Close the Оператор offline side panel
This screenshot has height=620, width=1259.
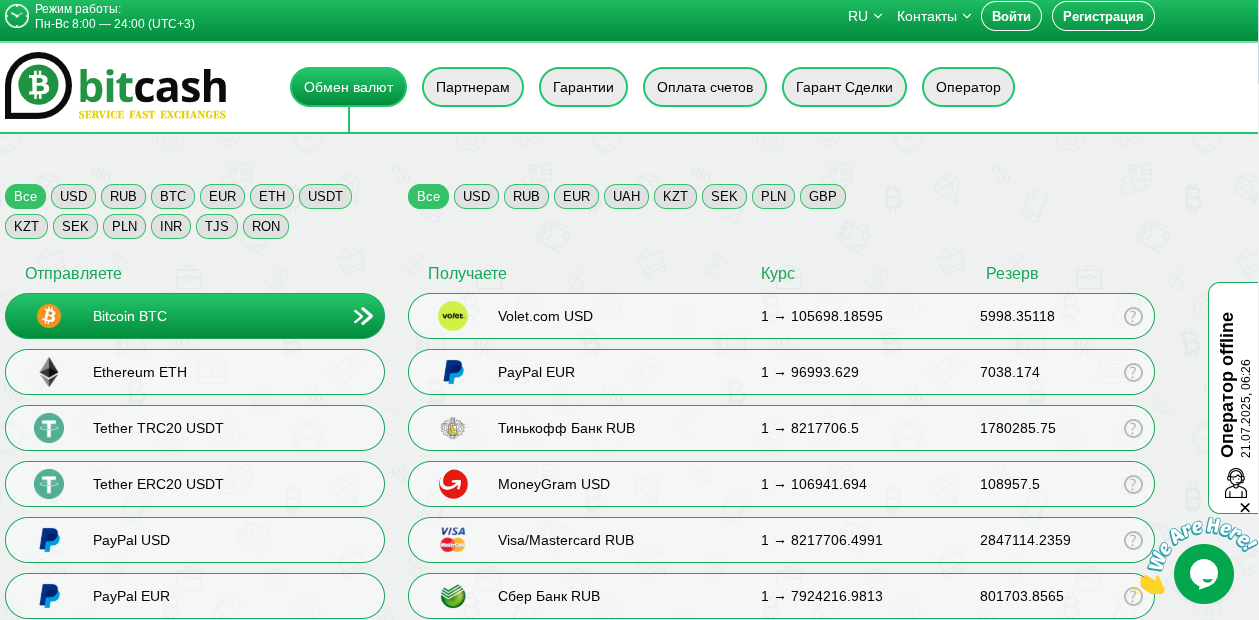click(x=1245, y=507)
